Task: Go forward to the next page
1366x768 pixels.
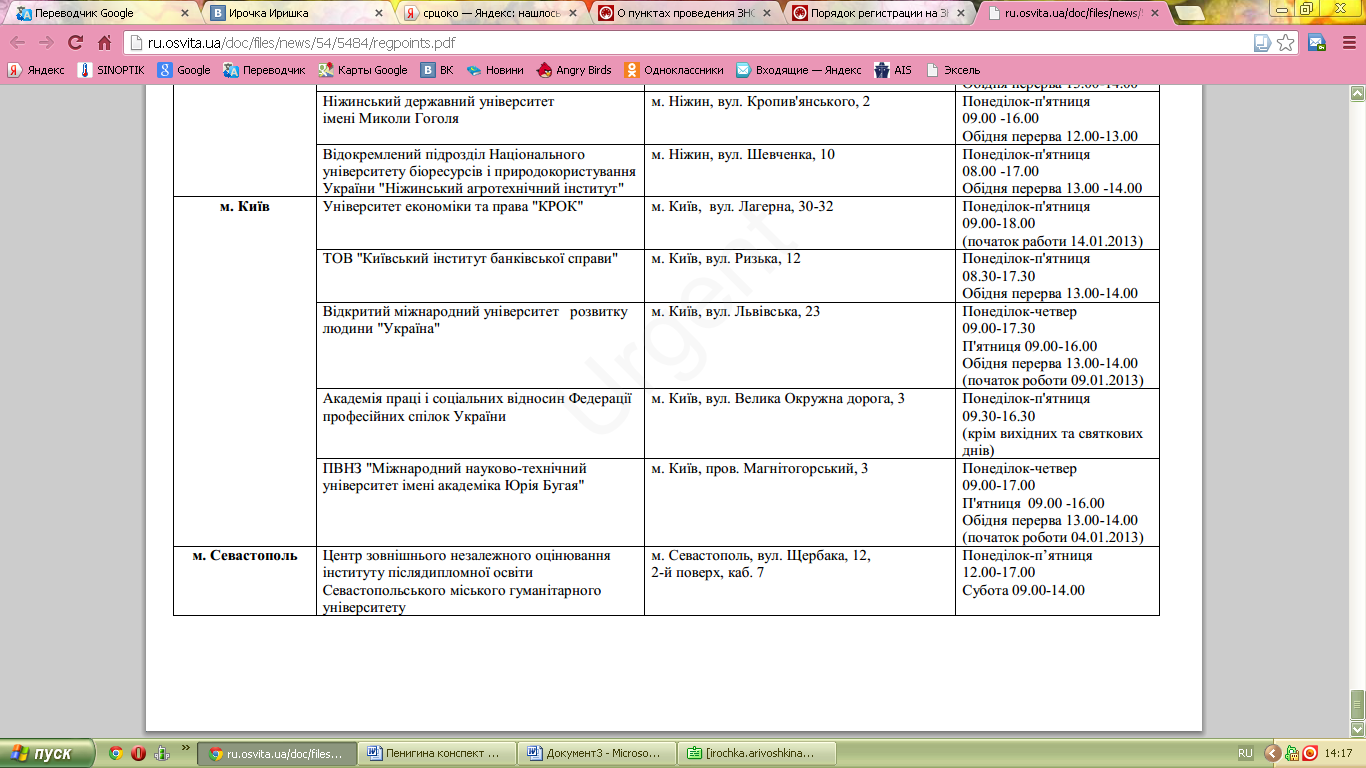Action: (x=46, y=43)
